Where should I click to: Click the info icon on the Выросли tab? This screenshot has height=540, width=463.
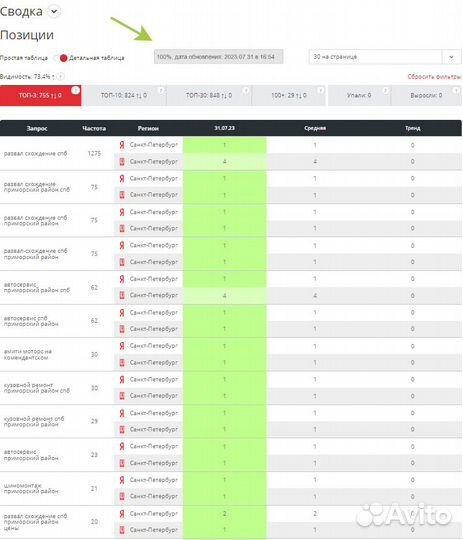click(x=456, y=90)
